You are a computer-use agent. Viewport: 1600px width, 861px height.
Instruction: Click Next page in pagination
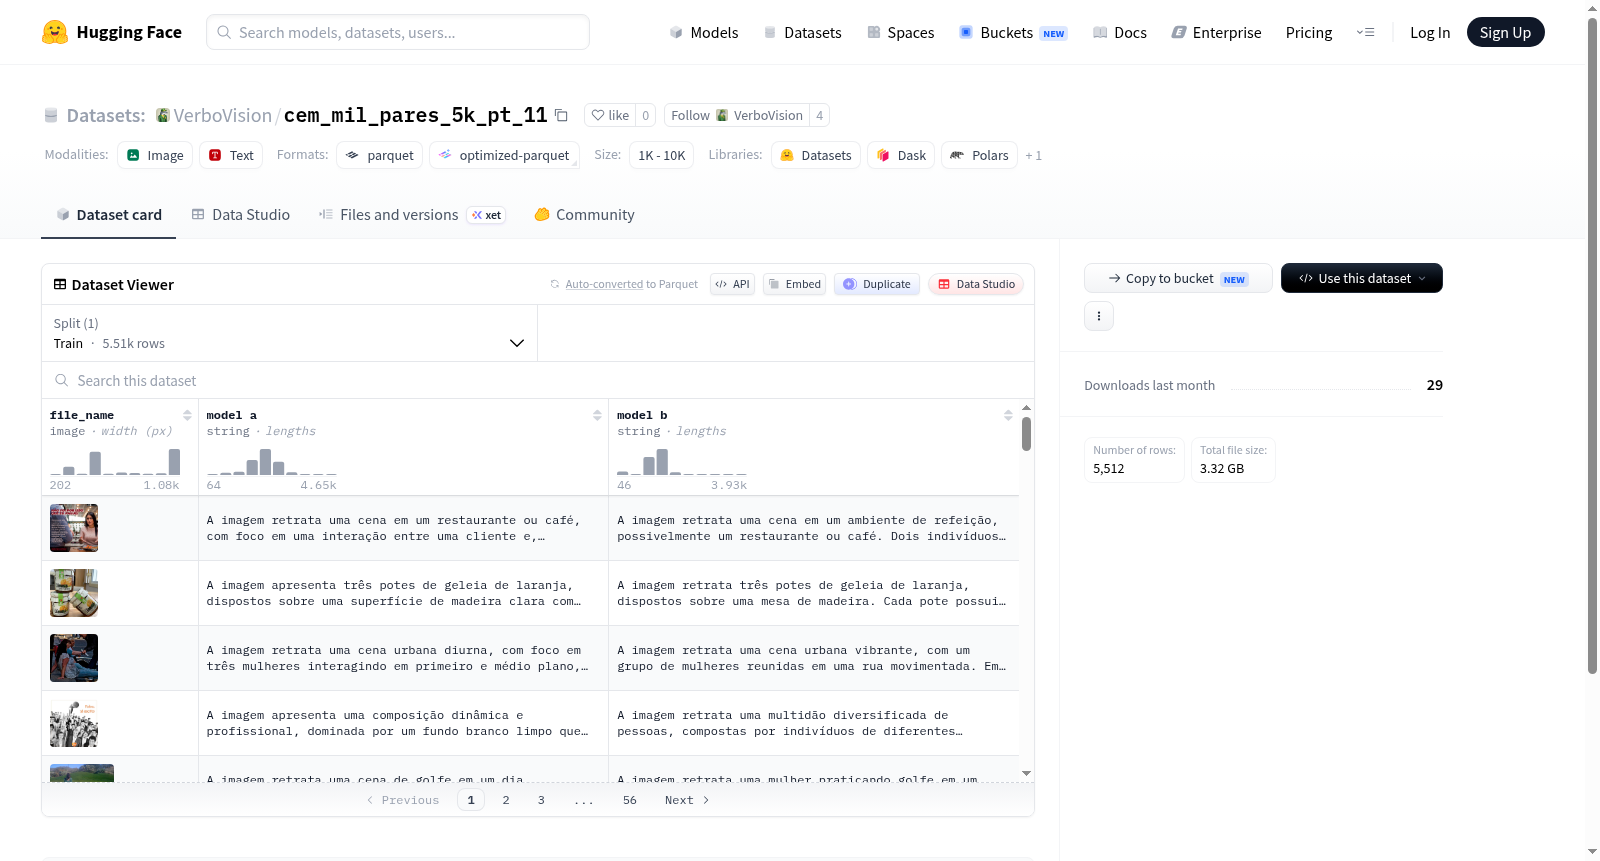(687, 800)
